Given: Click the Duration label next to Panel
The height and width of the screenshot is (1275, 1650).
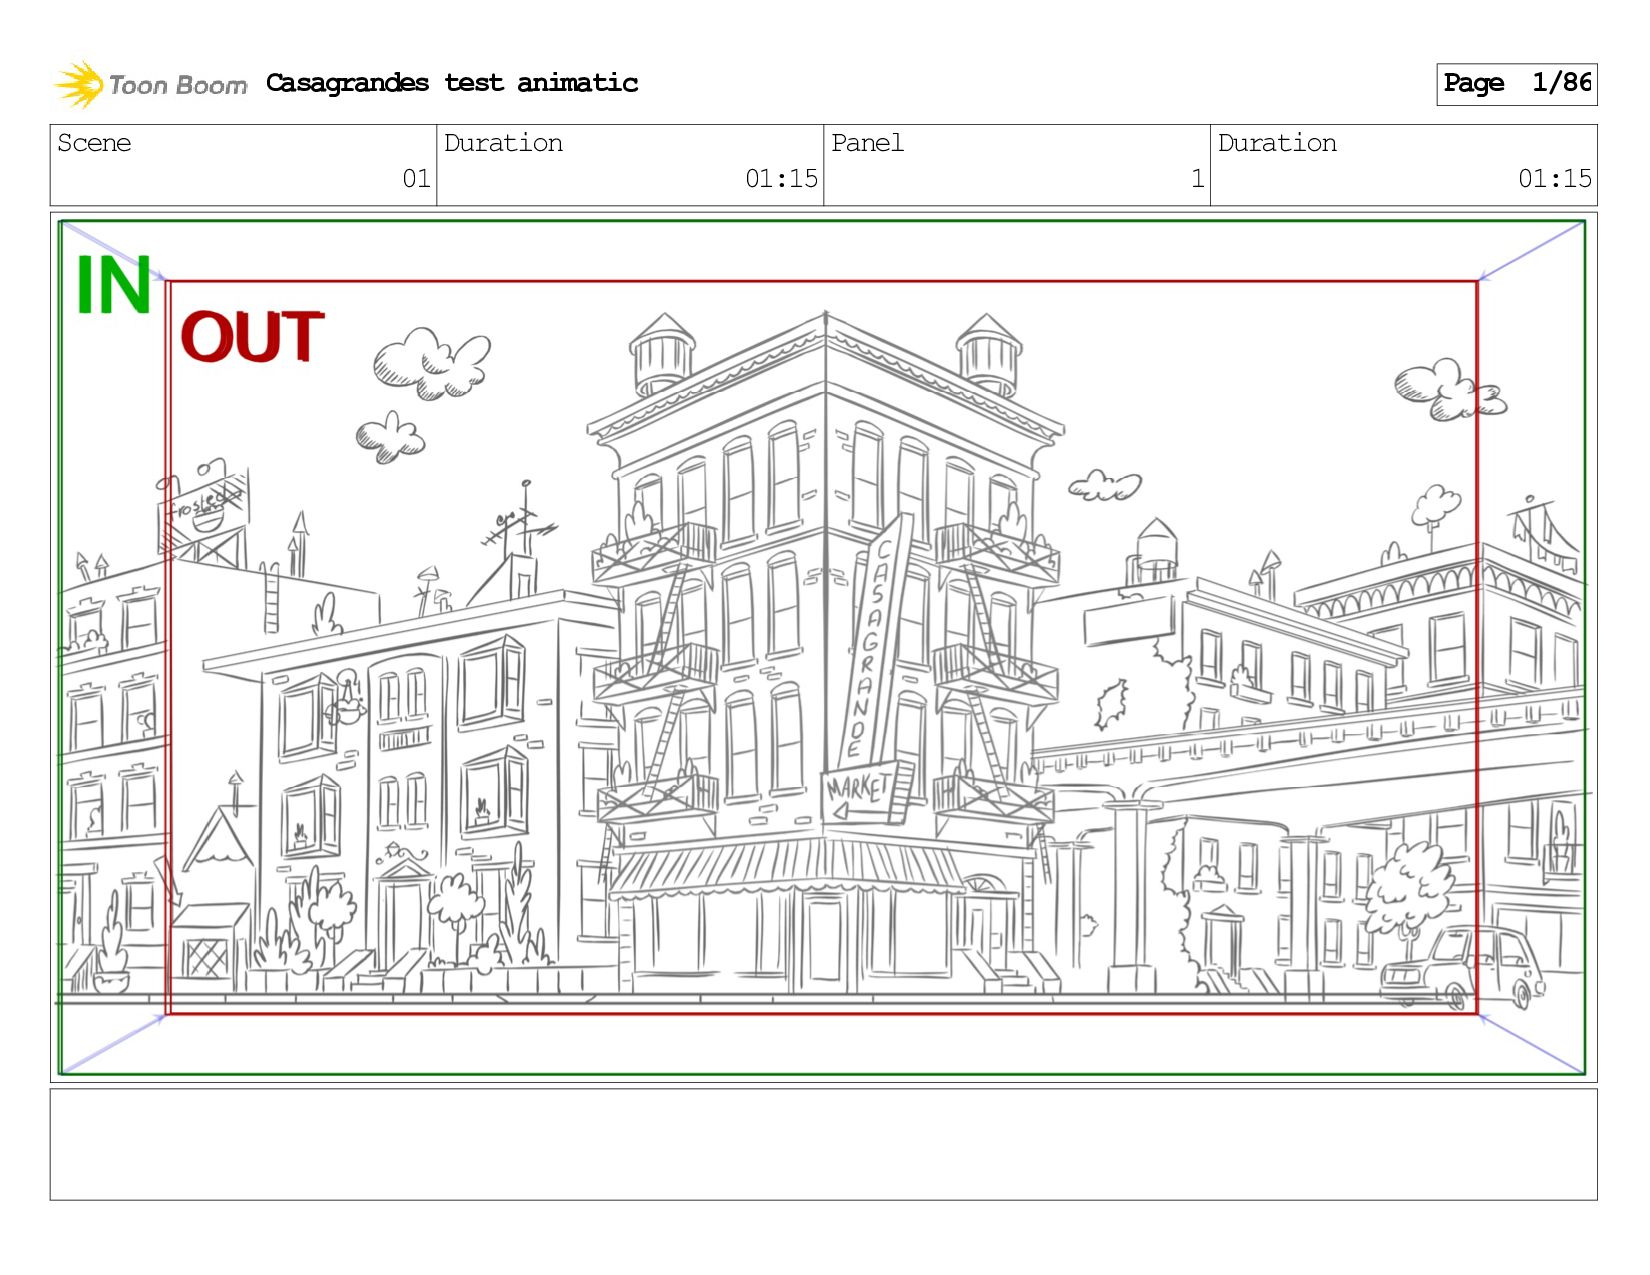Looking at the screenshot, I should 1277,143.
